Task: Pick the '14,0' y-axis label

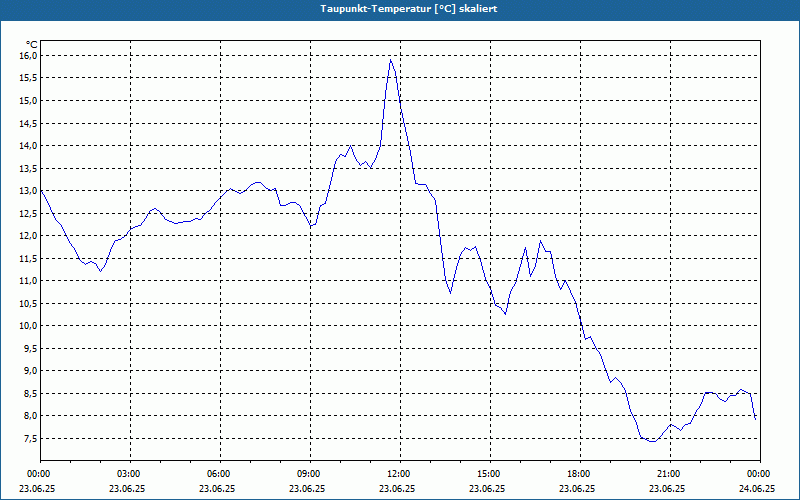Action: click(28, 145)
